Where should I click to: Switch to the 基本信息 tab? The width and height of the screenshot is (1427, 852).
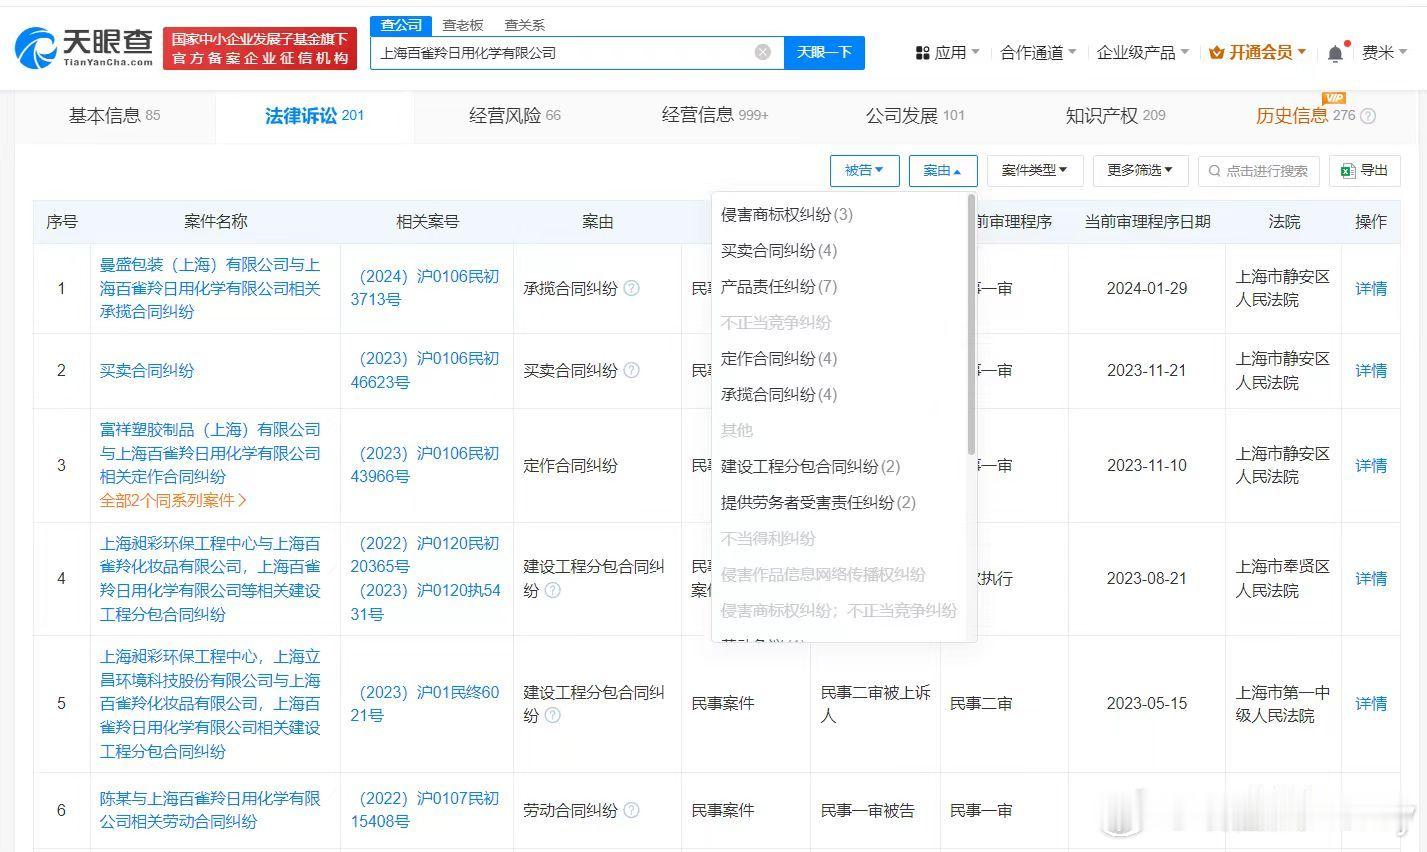114,116
